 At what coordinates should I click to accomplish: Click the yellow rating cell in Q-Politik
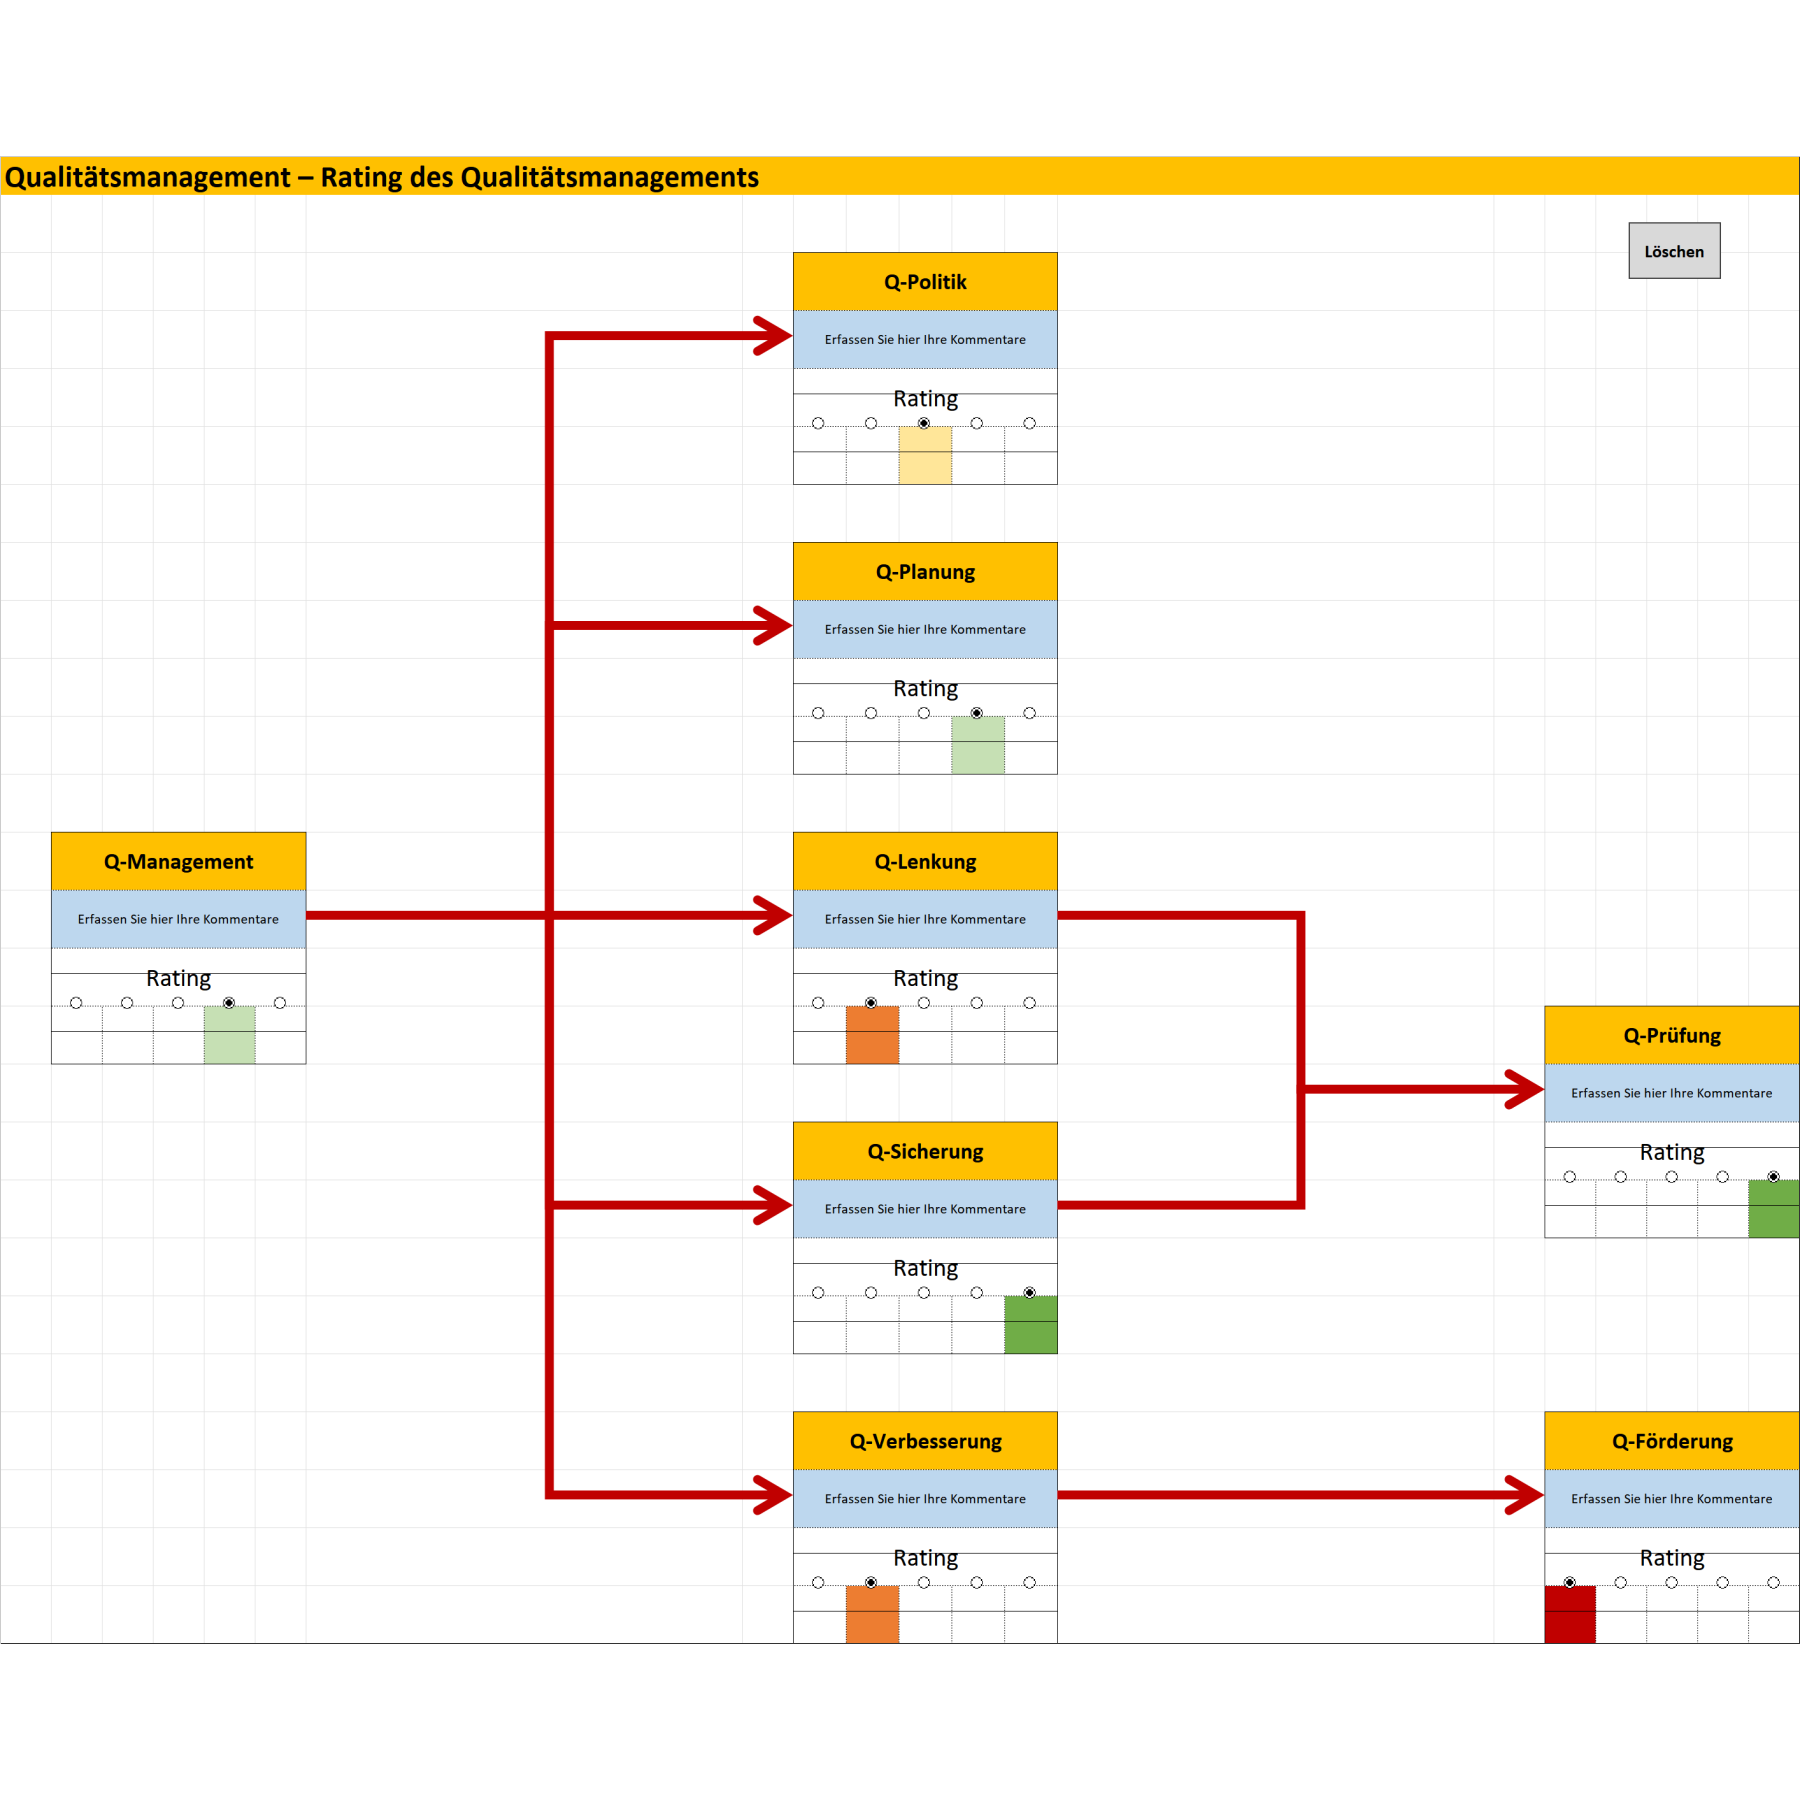(x=925, y=456)
